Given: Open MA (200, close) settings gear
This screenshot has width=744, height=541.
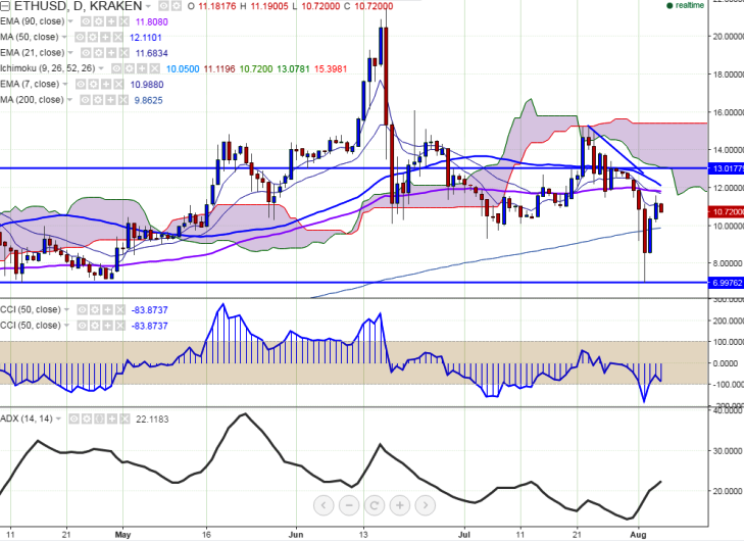Looking at the screenshot, I should pos(98,100).
